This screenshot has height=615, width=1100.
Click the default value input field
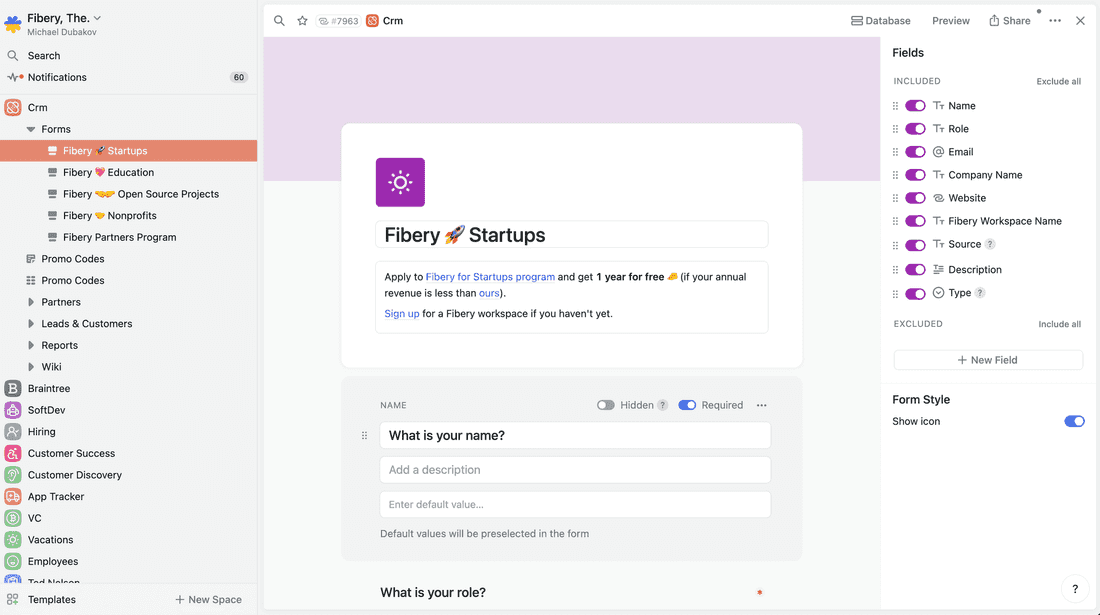[575, 504]
